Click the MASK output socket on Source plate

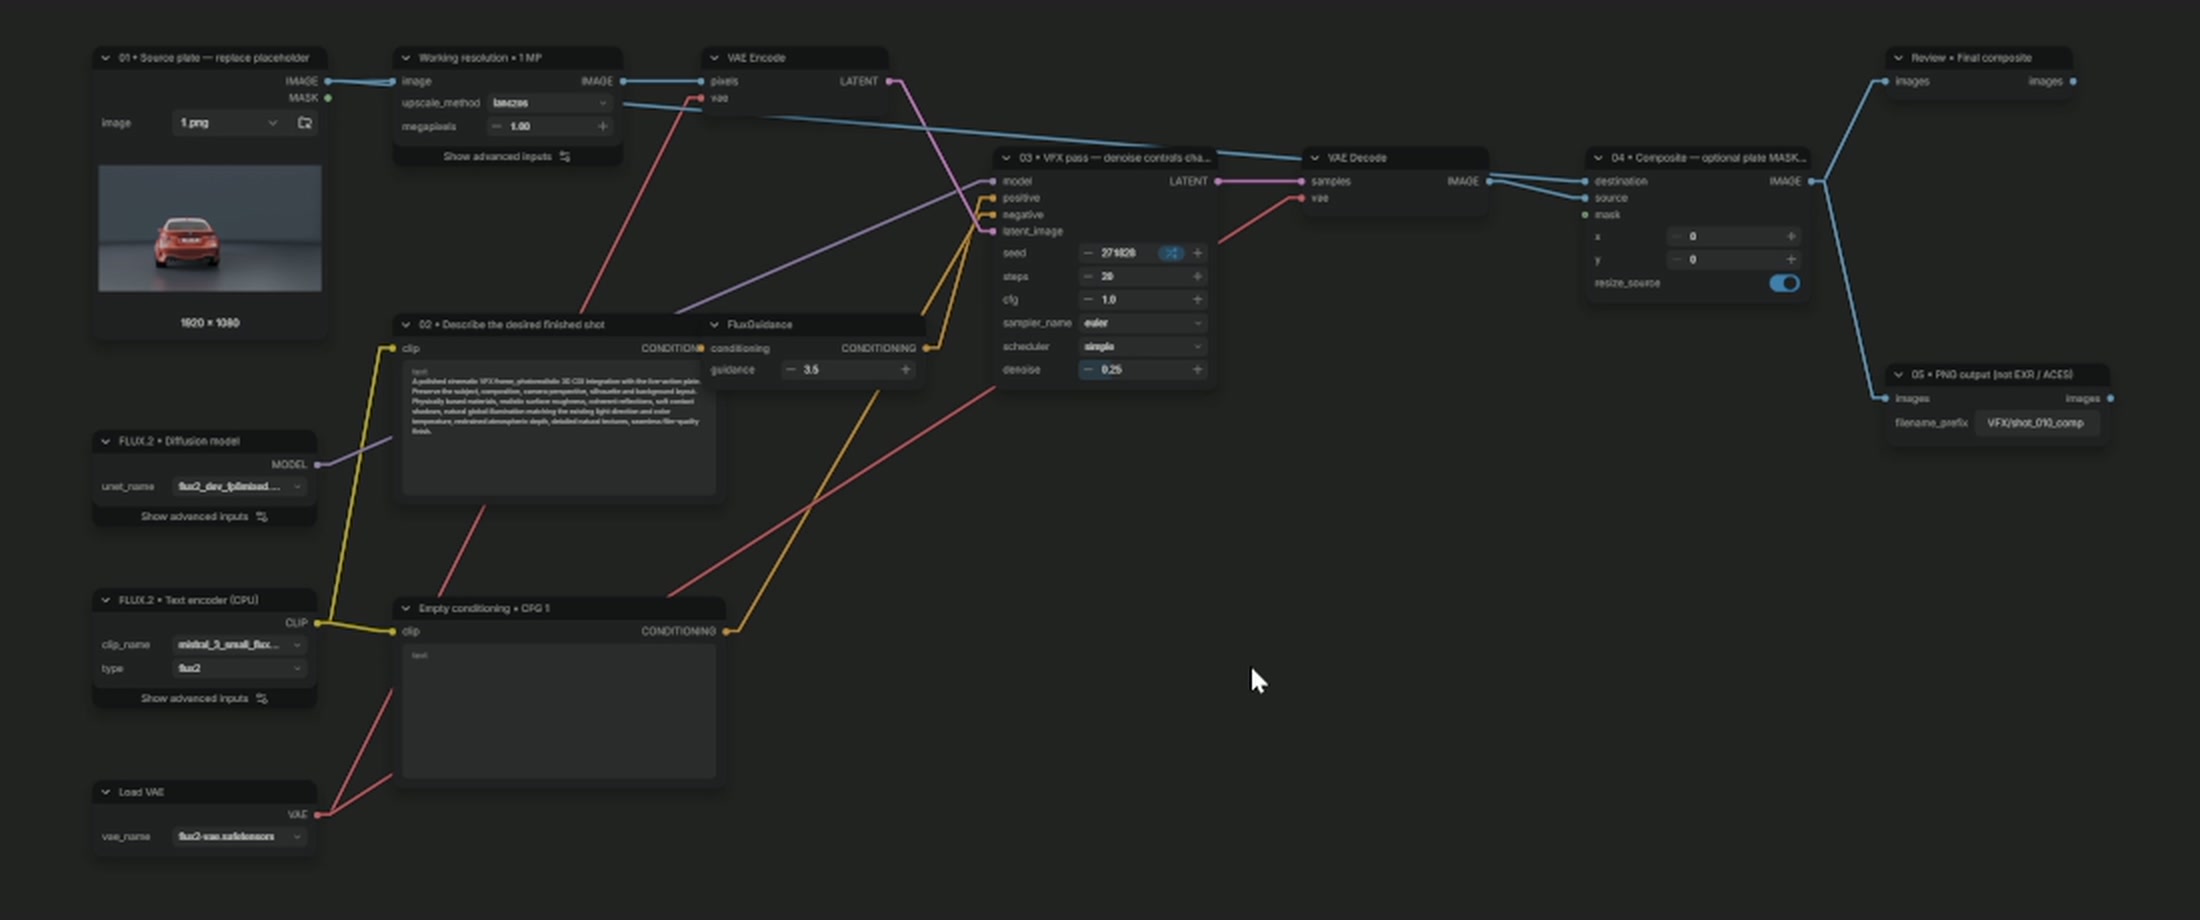[328, 98]
